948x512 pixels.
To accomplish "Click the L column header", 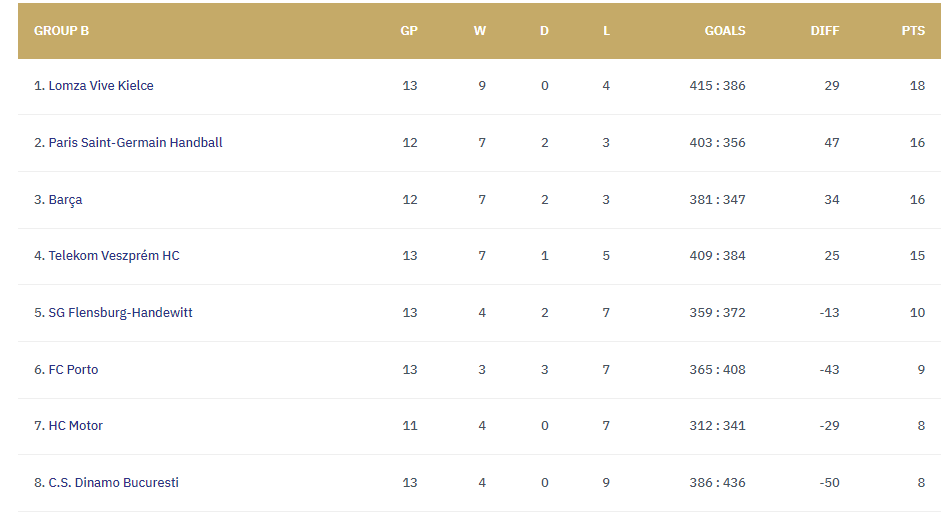I will pyautogui.click(x=606, y=31).
